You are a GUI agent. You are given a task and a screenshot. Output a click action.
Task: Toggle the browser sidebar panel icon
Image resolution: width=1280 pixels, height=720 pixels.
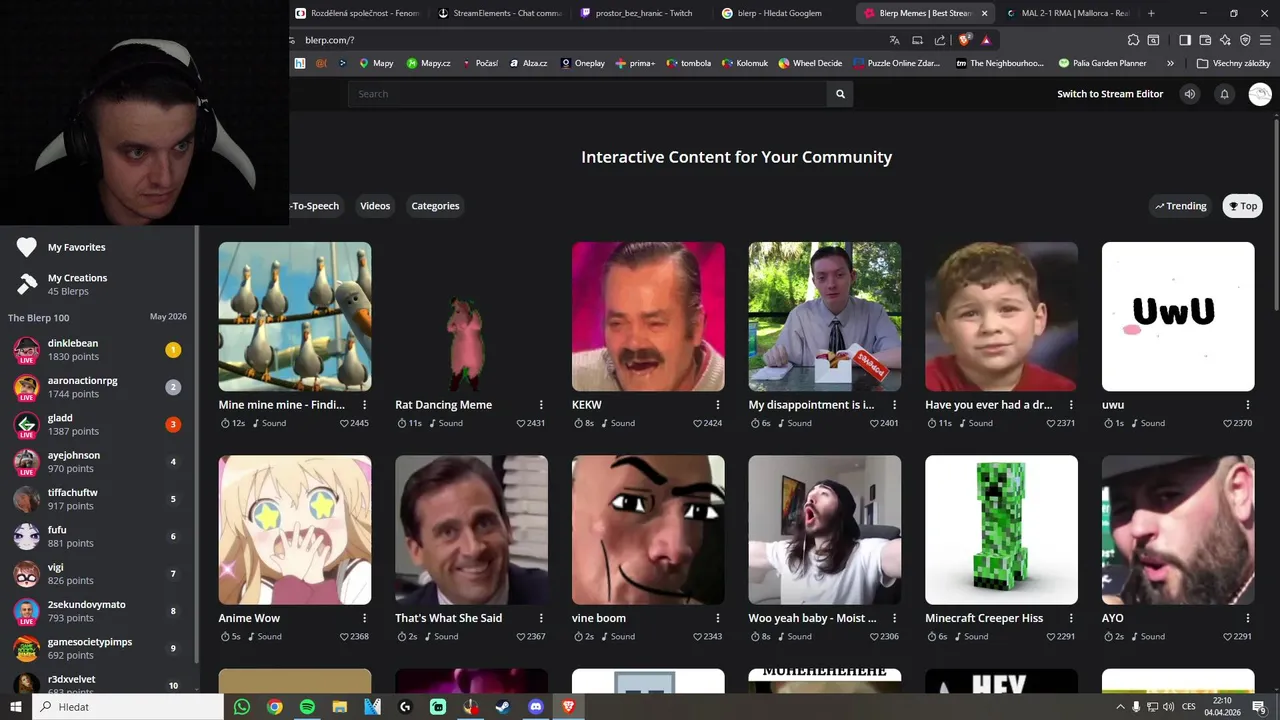pos(1184,40)
